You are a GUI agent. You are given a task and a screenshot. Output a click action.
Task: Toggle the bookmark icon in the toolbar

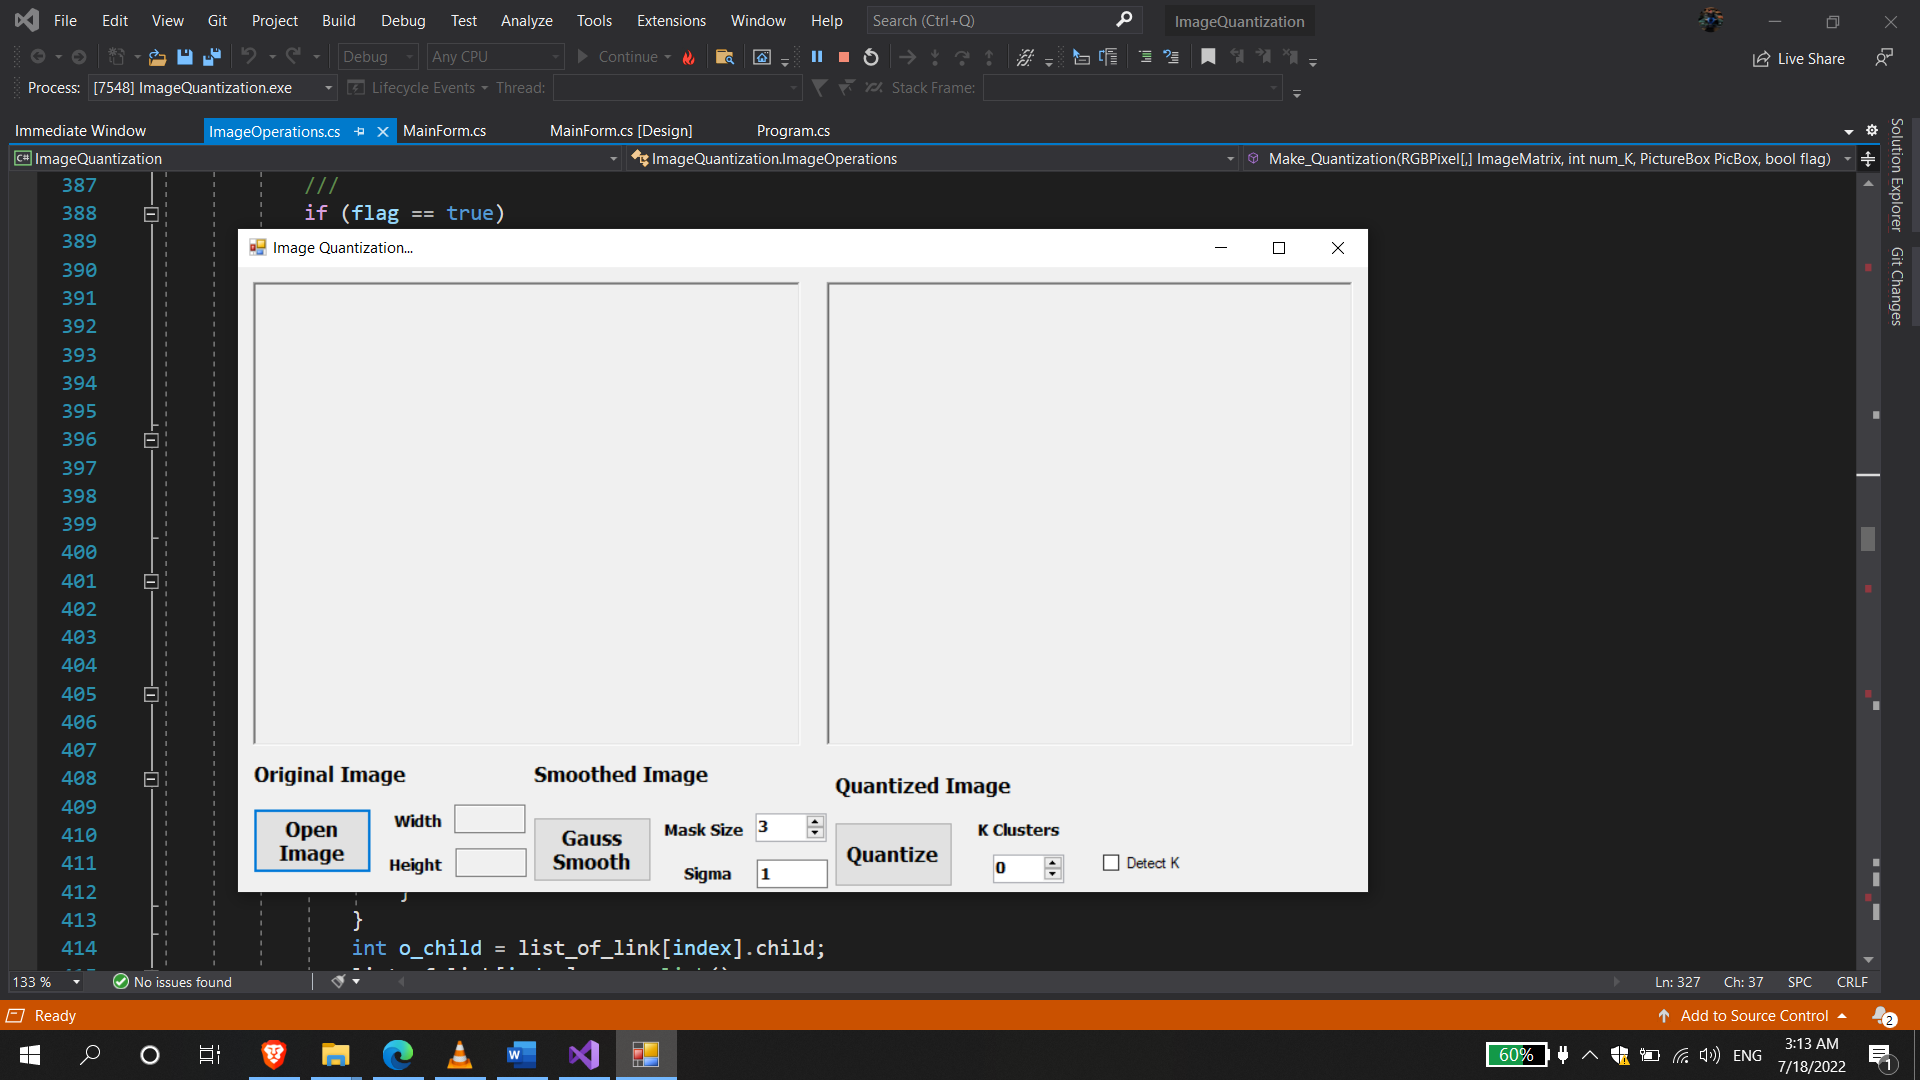[x=1208, y=57]
